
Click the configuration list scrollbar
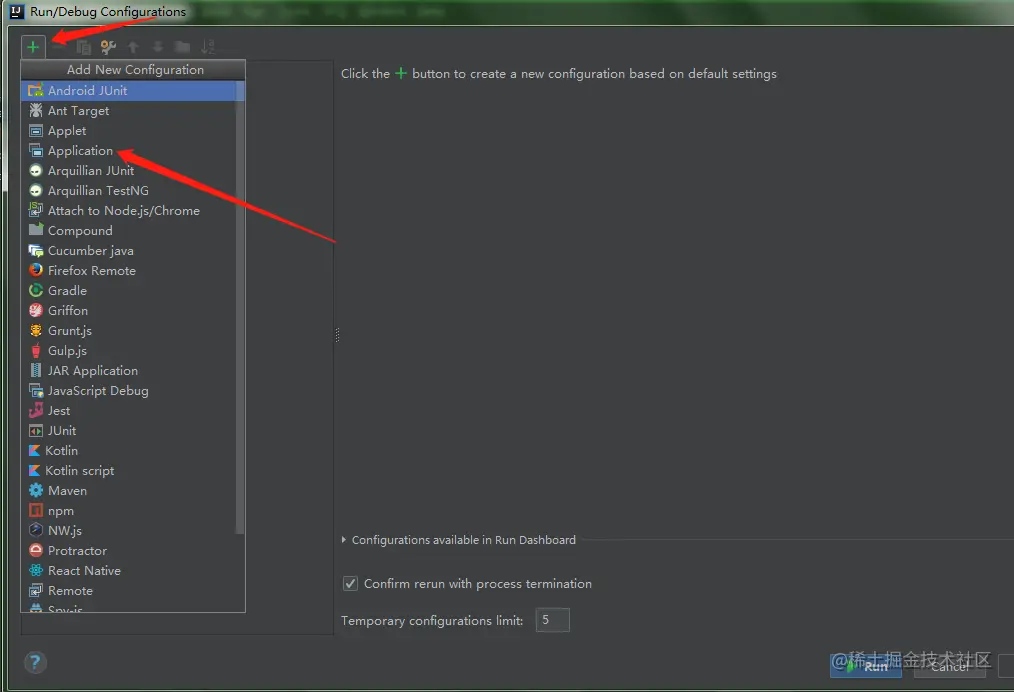coord(241,307)
